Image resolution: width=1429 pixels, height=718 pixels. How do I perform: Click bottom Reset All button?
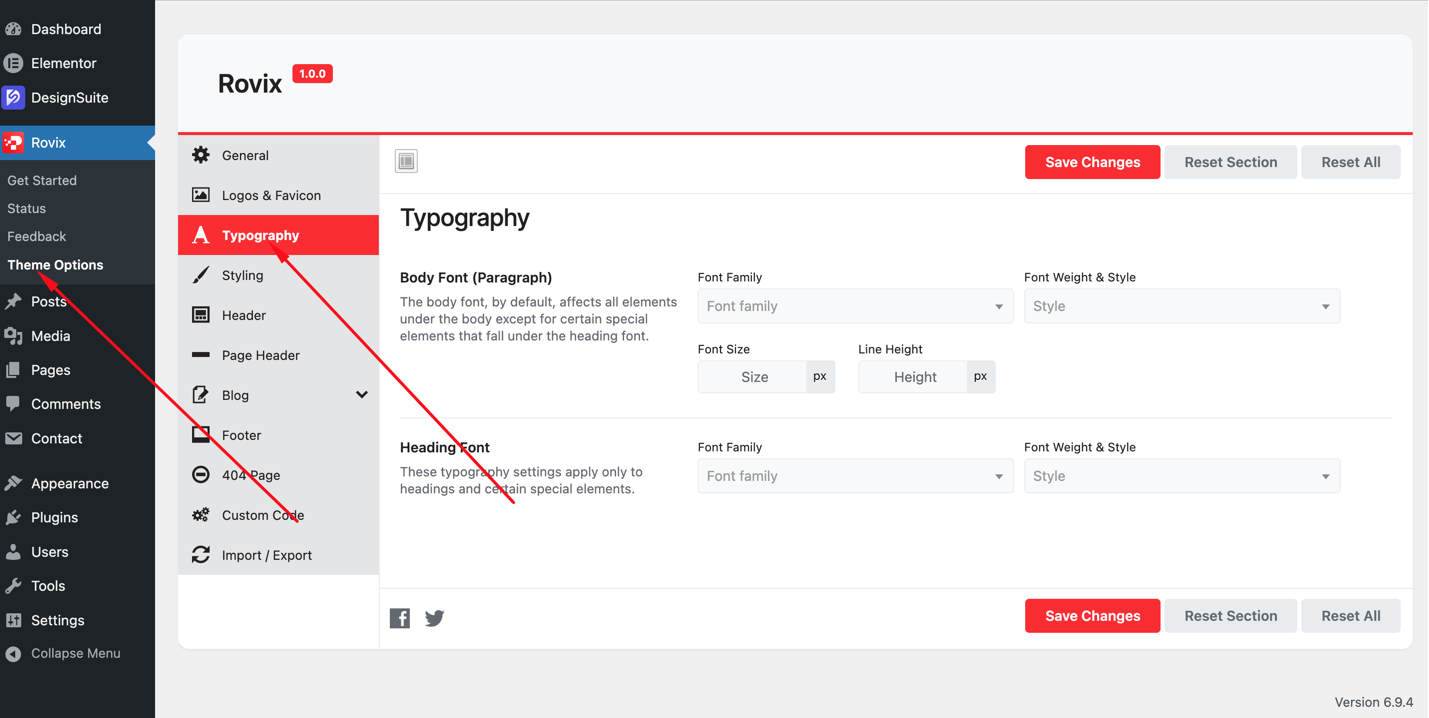click(x=1351, y=616)
